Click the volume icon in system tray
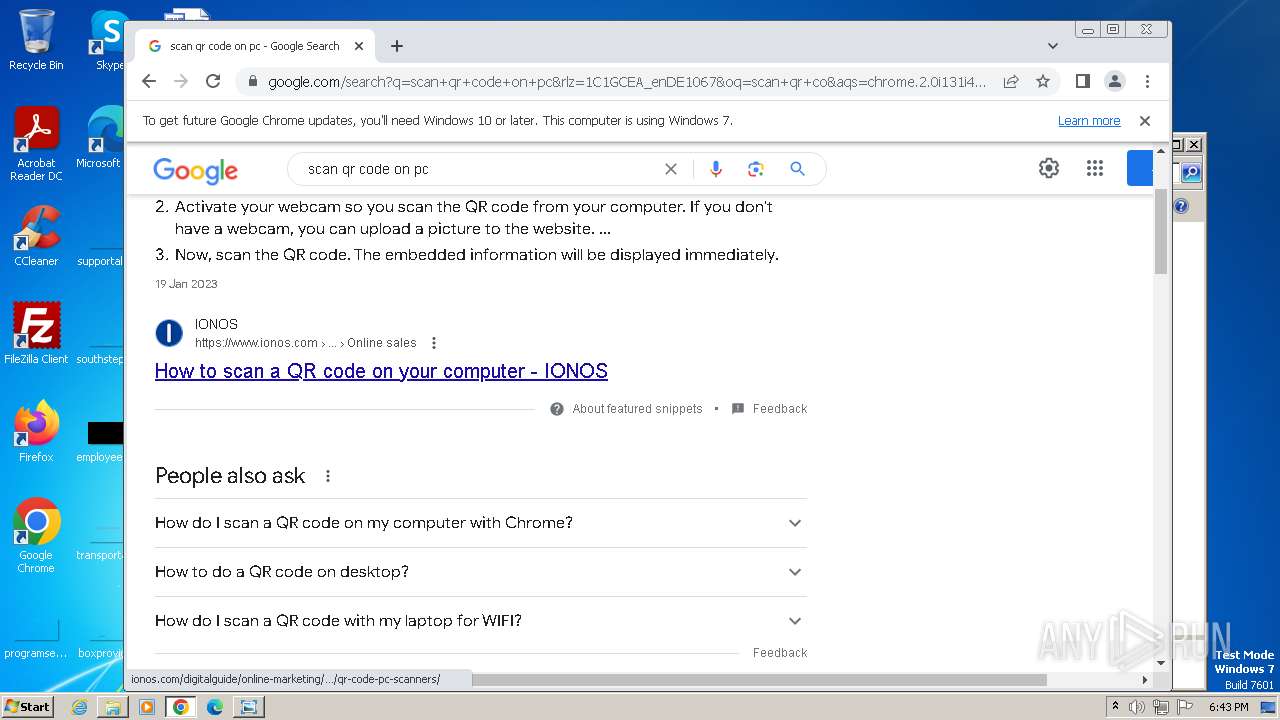Viewport: 1280px width, 720px height. (1137, 707)
